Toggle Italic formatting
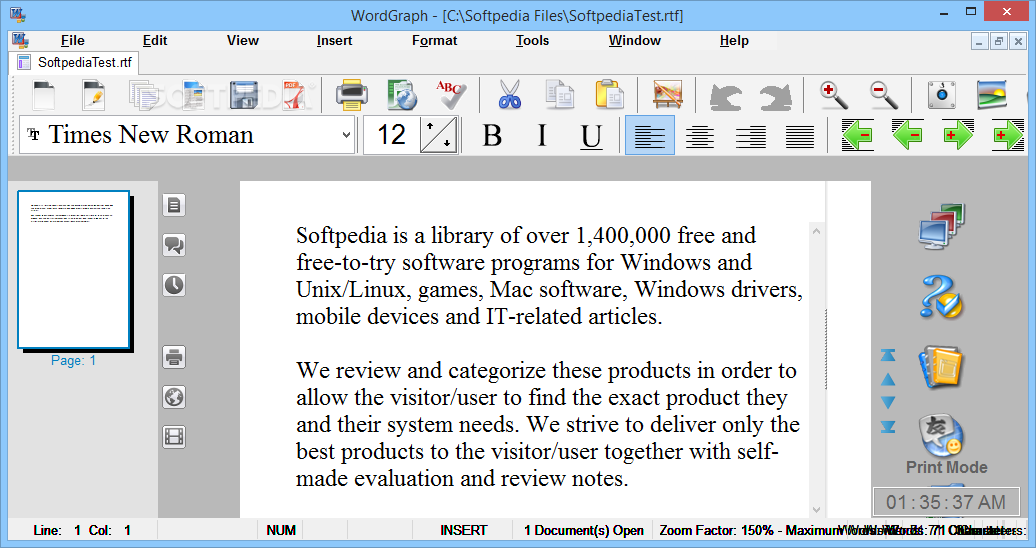Image resolution: width=1036 pixels, height=548 pixels. click(542, 135)
